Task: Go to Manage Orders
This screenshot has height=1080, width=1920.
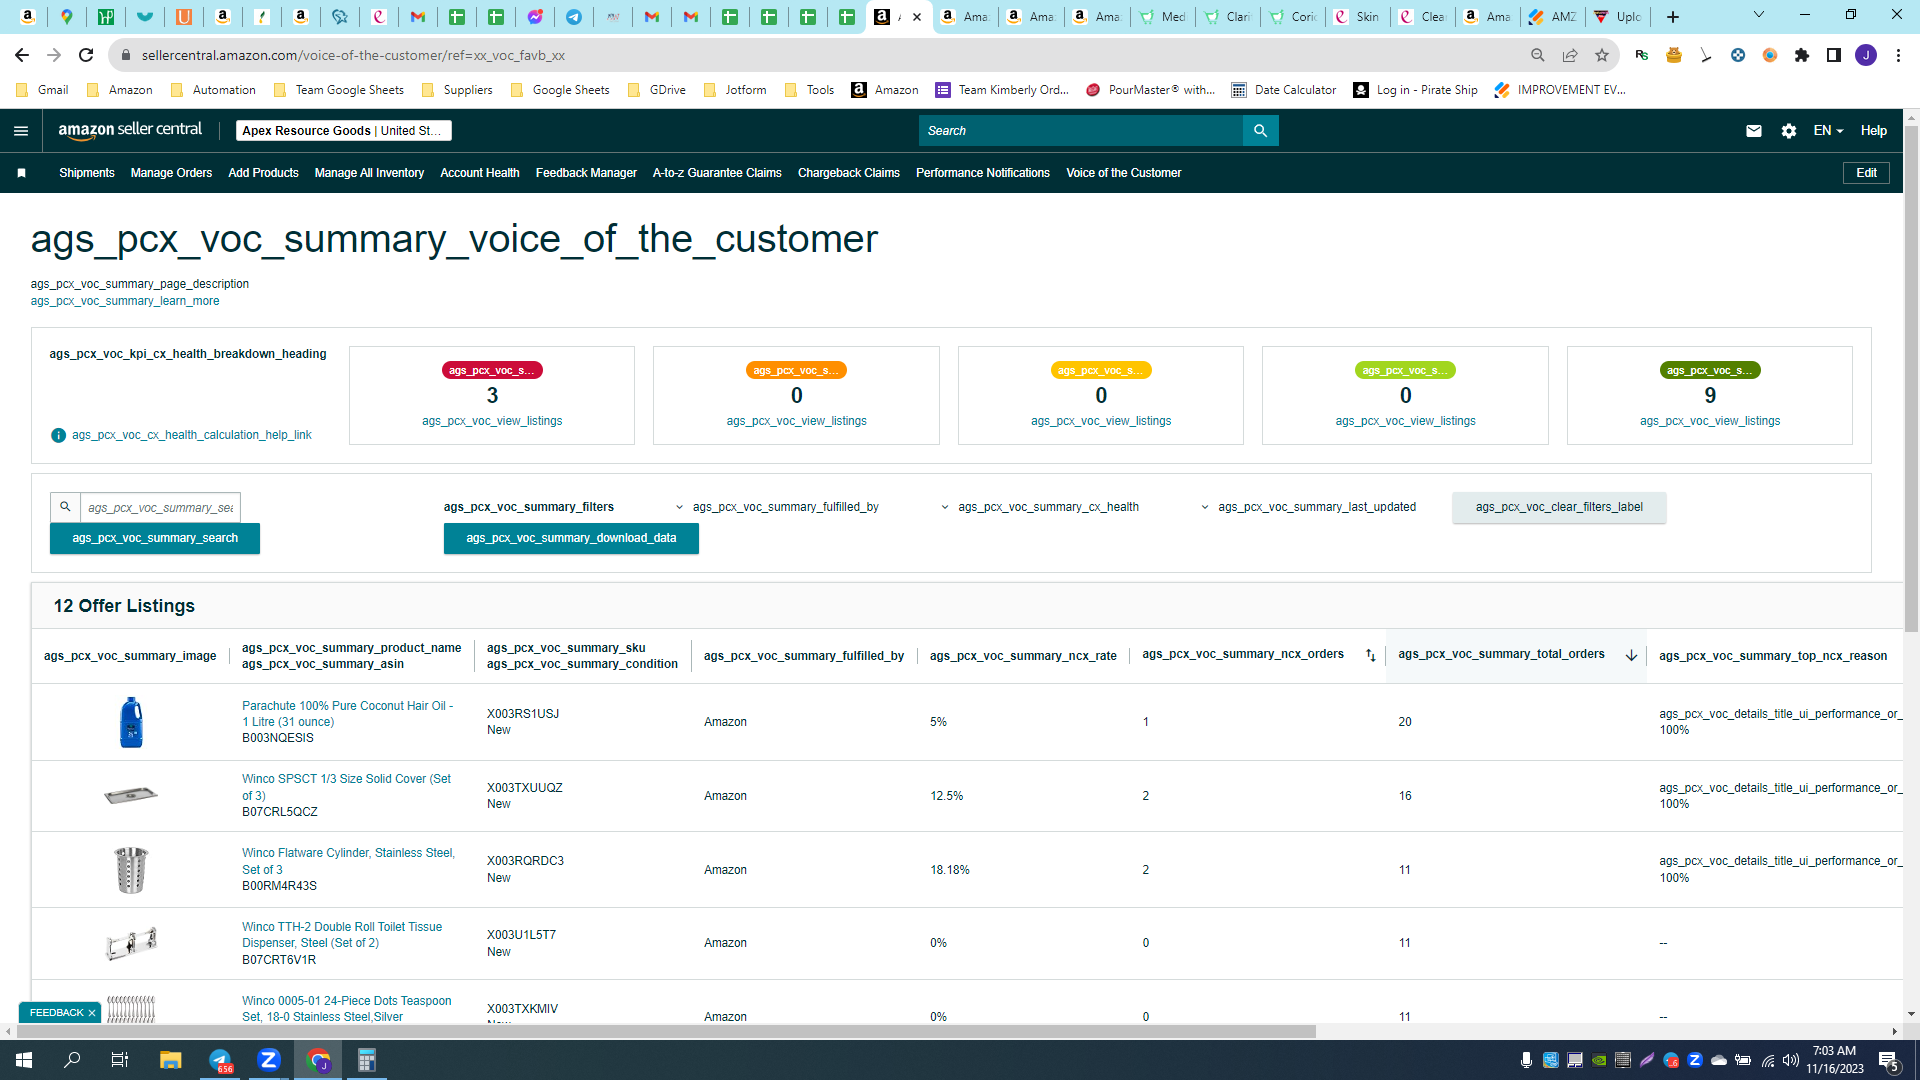Action: [171, 173]
